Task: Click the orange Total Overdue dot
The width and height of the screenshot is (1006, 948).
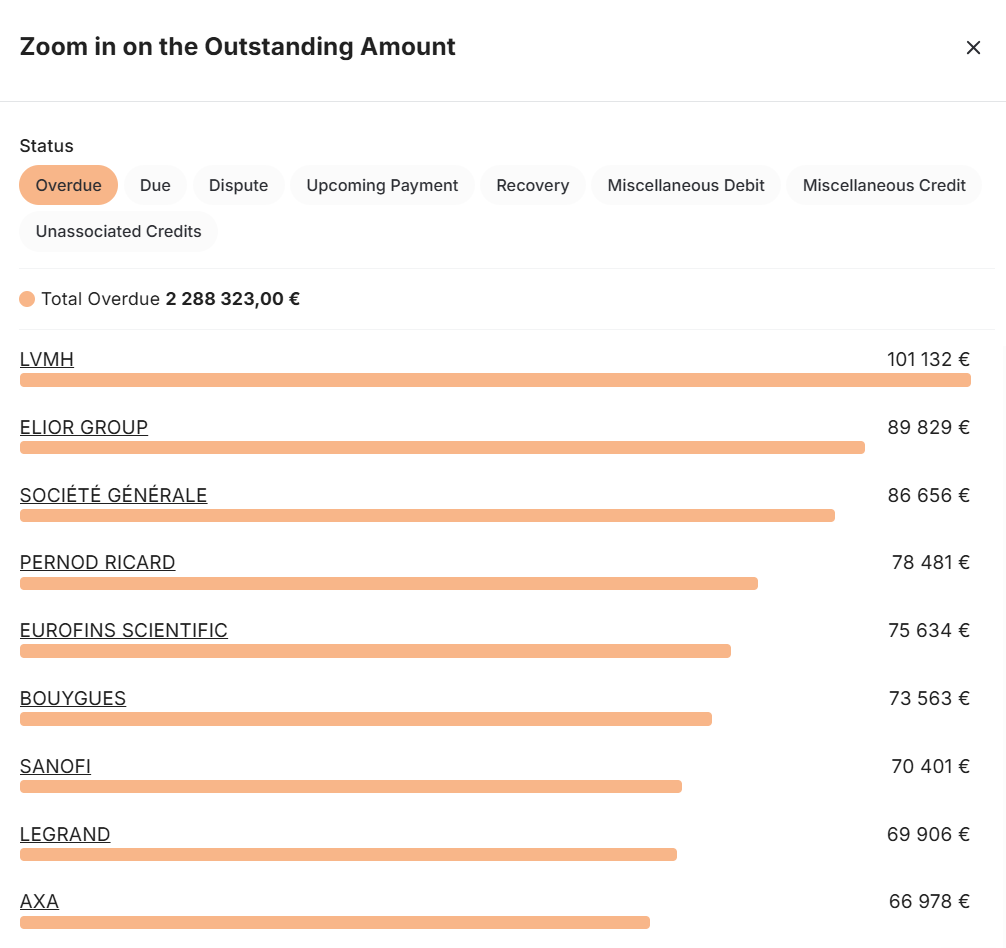Action: (x=27, y=300)
